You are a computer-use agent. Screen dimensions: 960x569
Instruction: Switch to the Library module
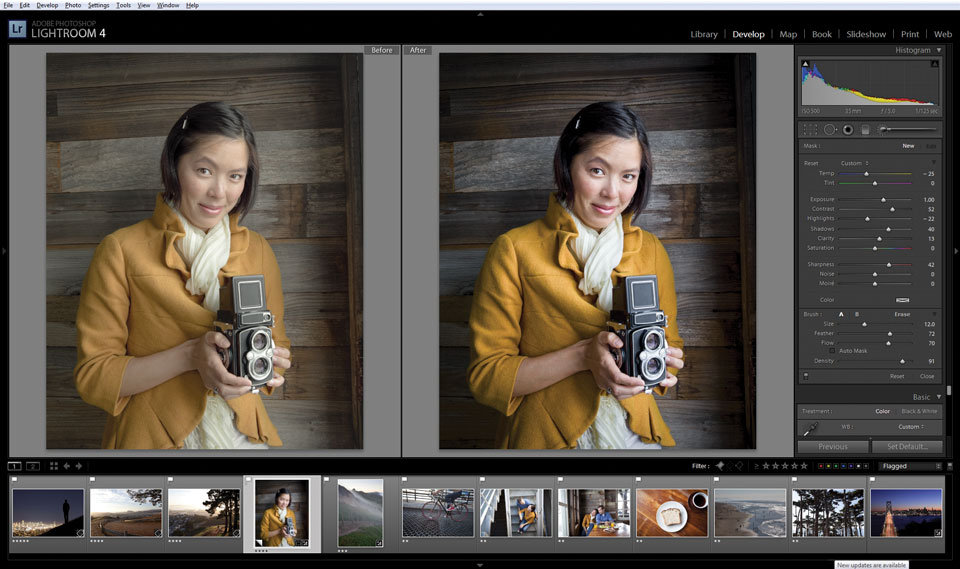pyautogui.click(x=703, y=34)
